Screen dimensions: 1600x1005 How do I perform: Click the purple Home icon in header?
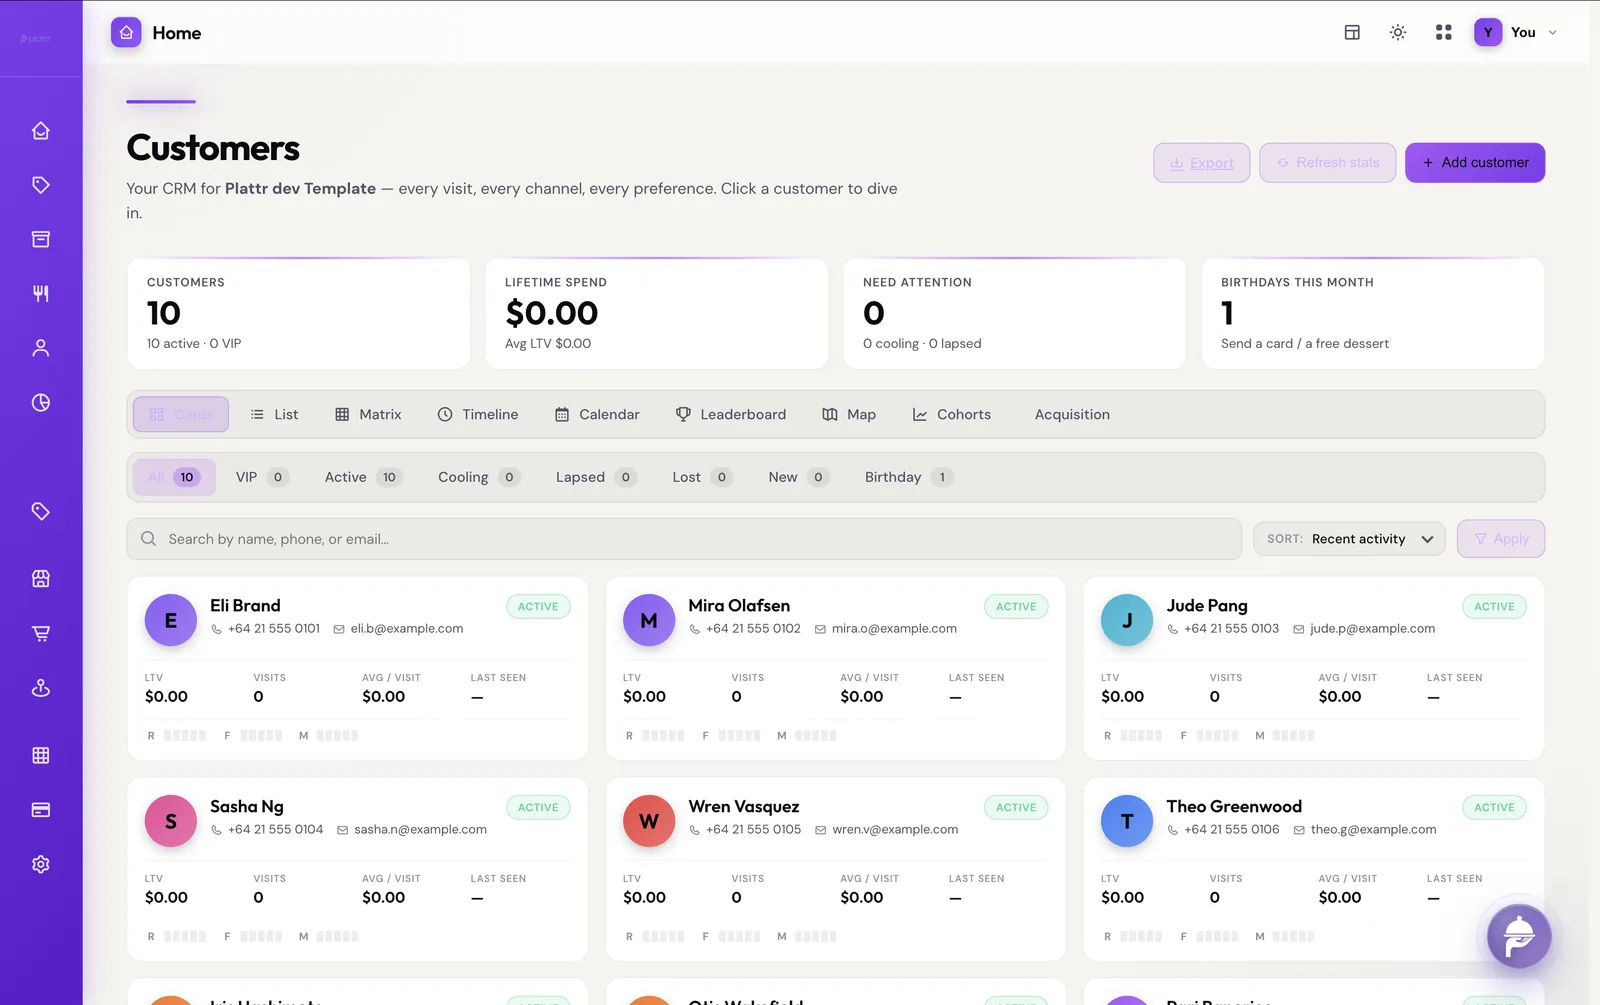pyautogui.click(x=126, y=32)
